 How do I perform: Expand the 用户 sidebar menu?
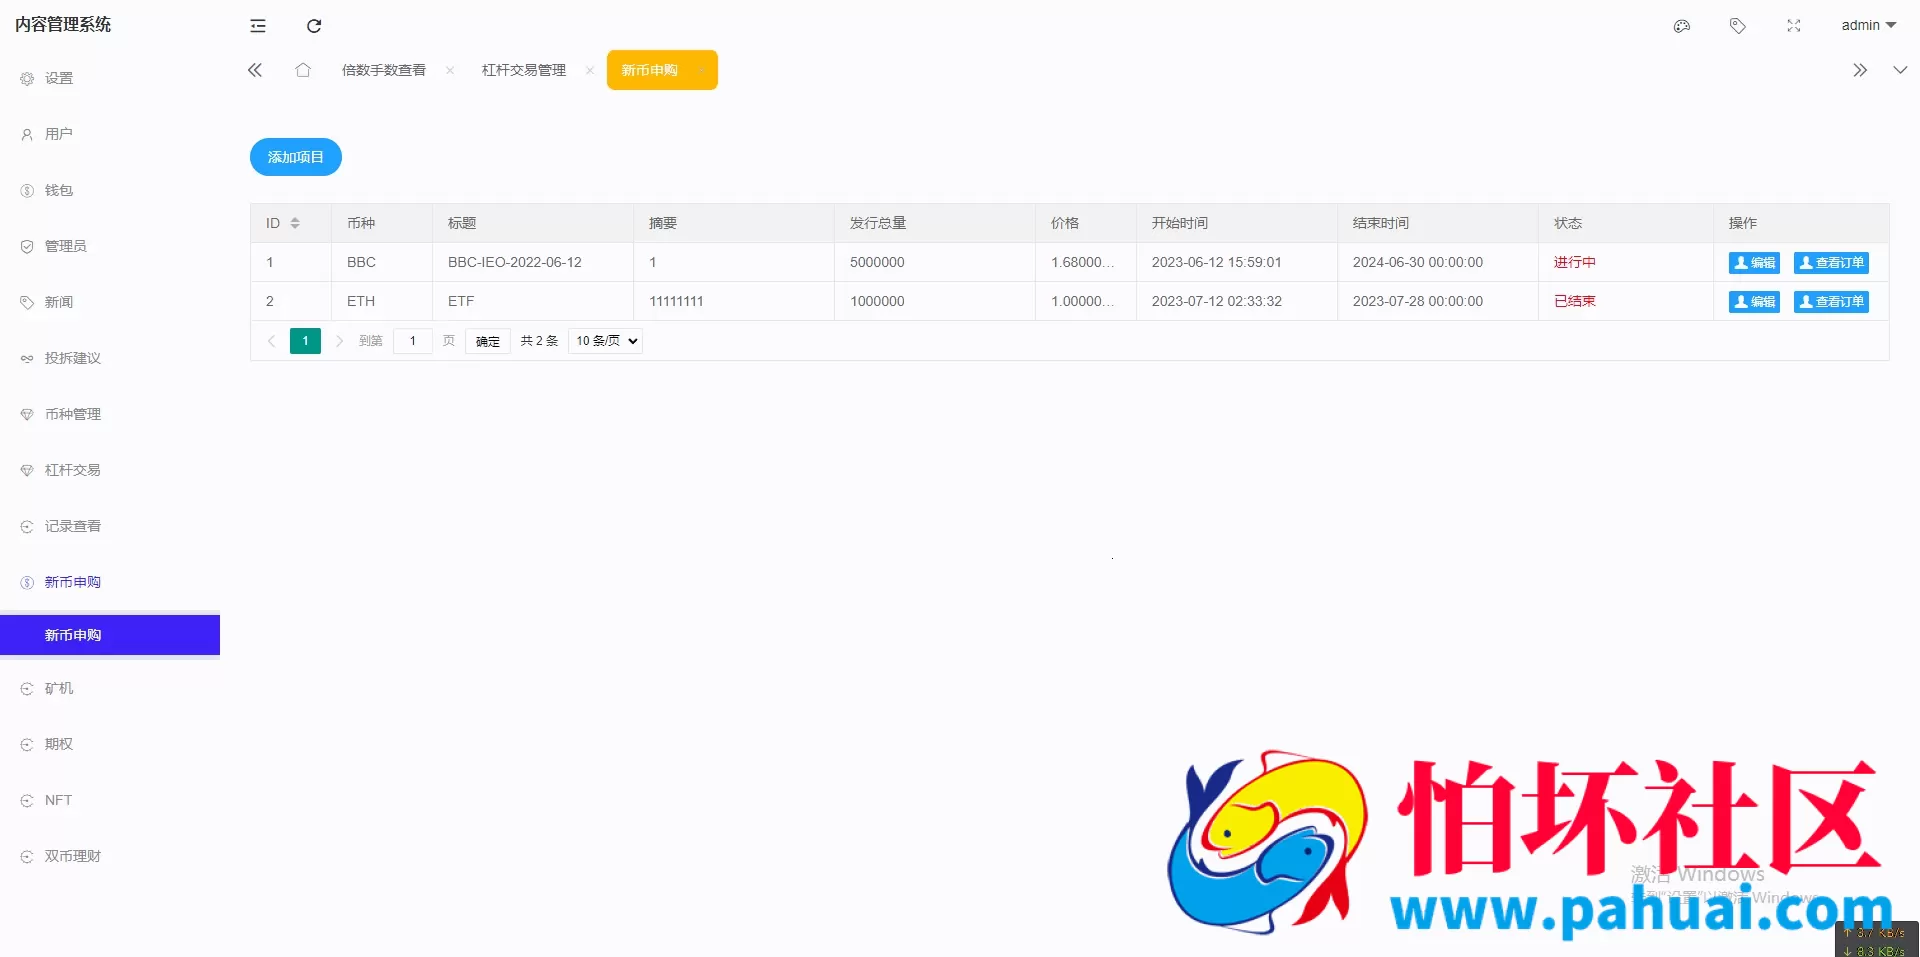click(110, 134)
